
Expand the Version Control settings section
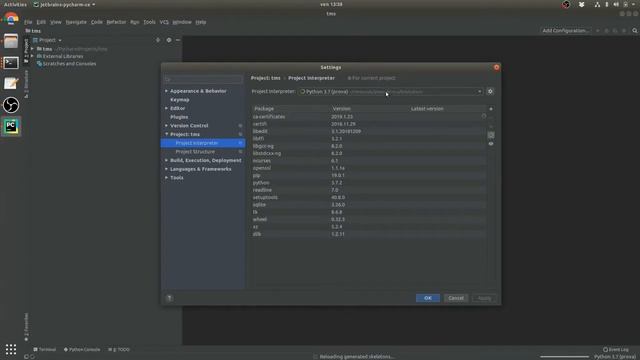(x=167, y=126)
